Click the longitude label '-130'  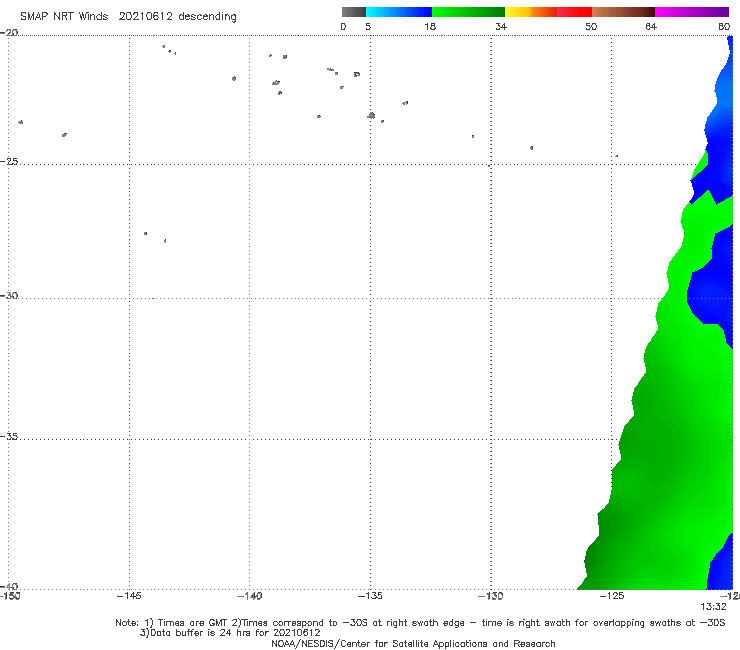(491, 596)
